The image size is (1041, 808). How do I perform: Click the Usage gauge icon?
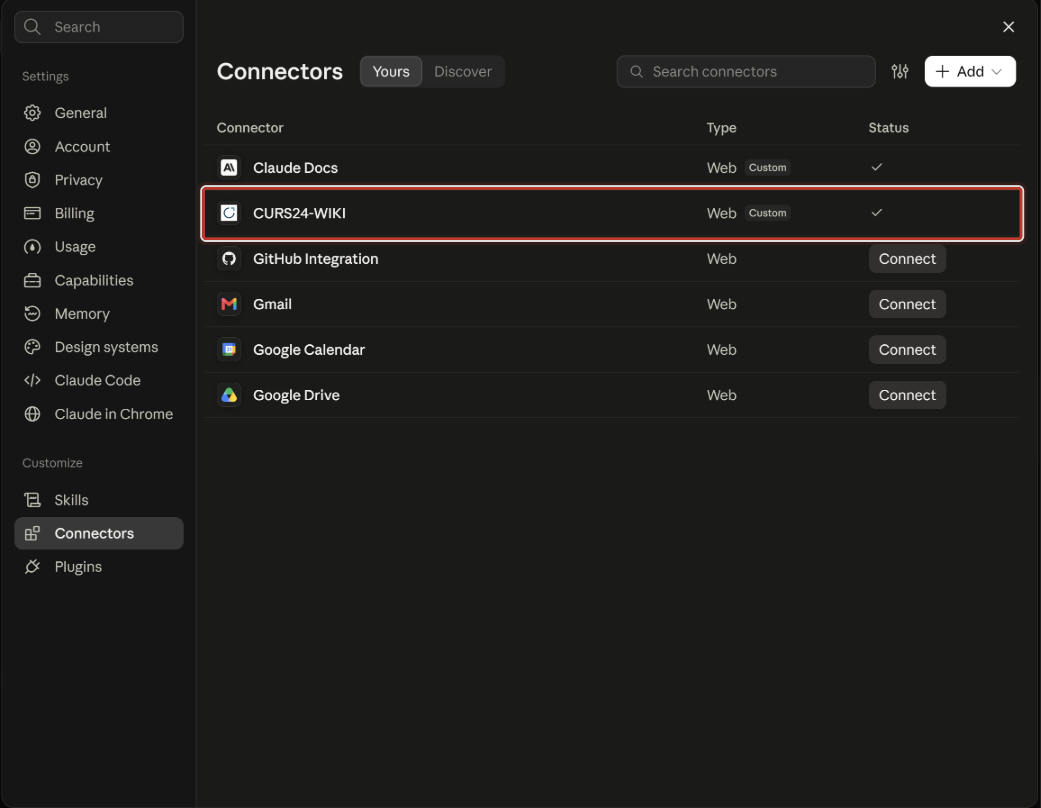click(x=32, y=247)
